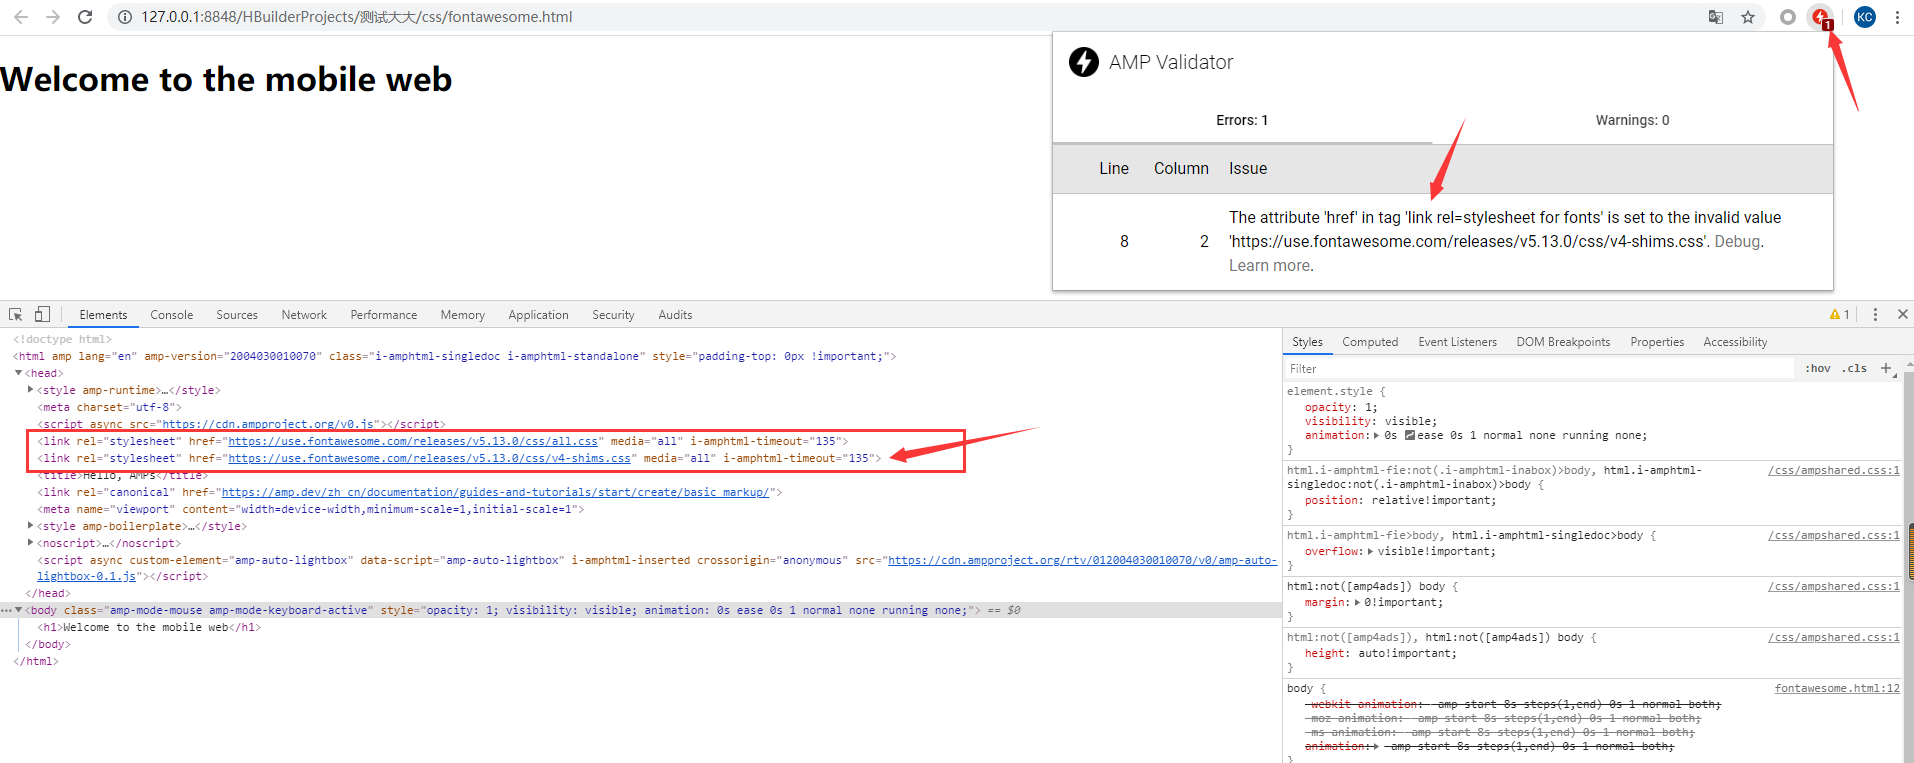This screenshot has height=763, width=1914.
Task: Open the translate page icon in the address bar
Action: click(x=1716, y=17)
